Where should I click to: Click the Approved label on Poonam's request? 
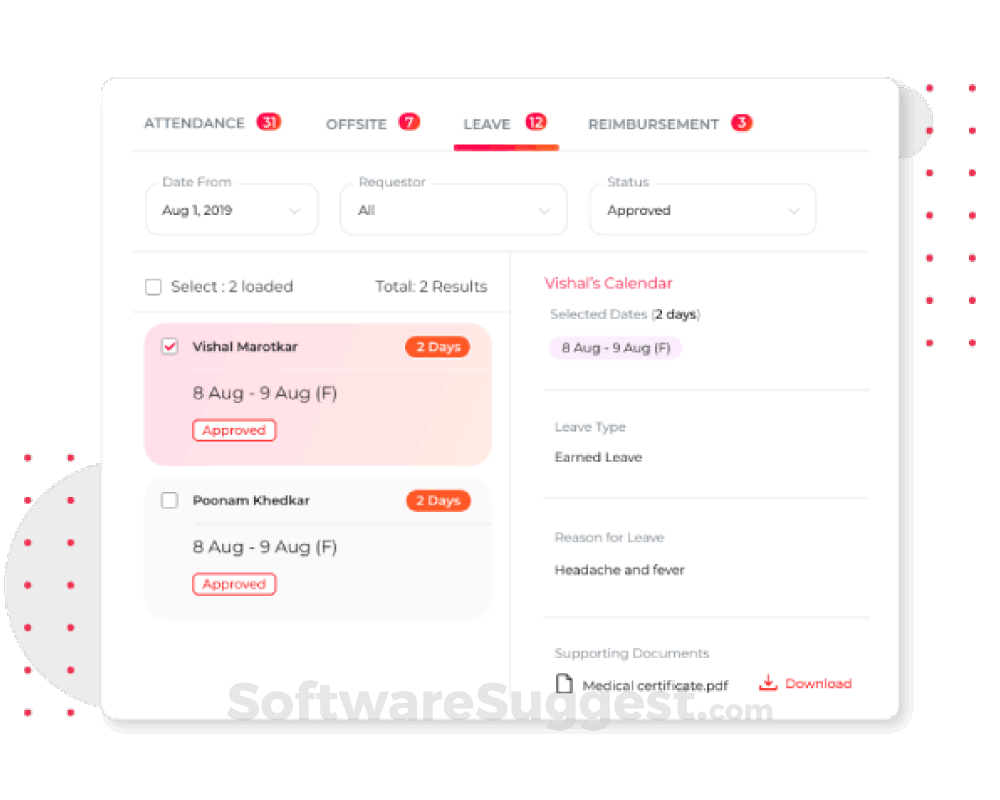pos(234,584)
